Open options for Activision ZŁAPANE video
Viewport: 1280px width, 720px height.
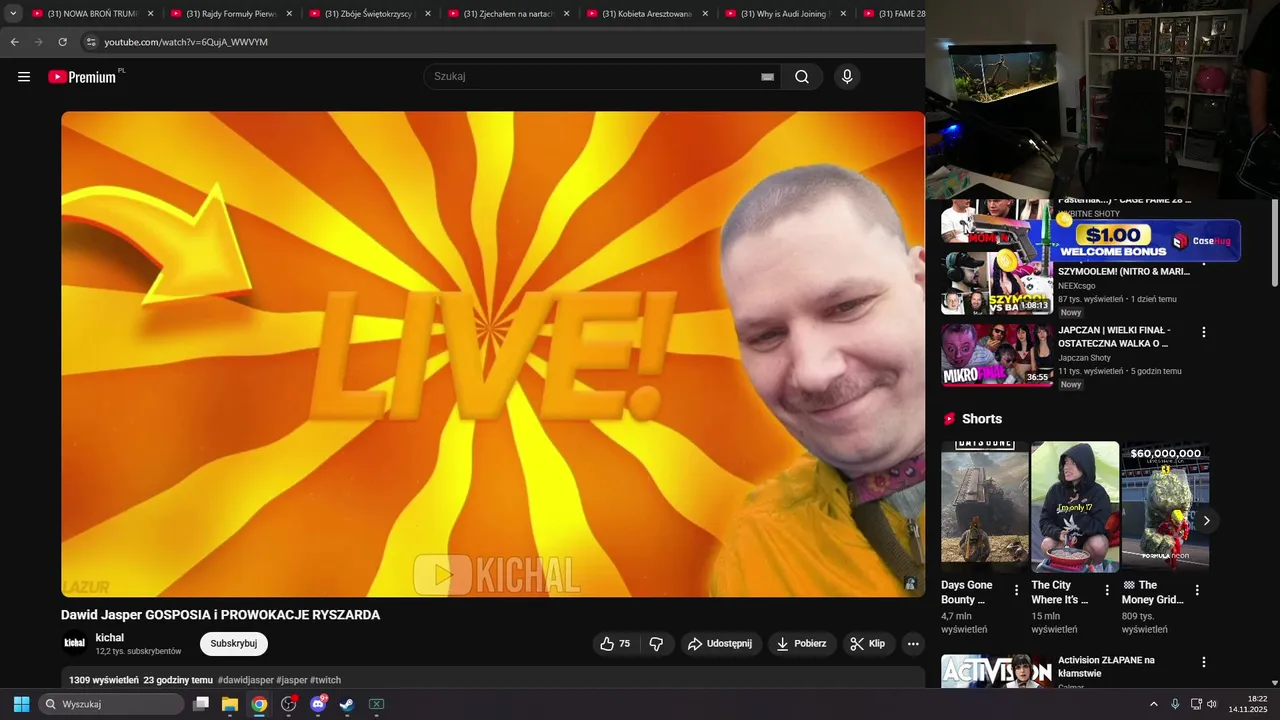click(x=1204, y=662)
